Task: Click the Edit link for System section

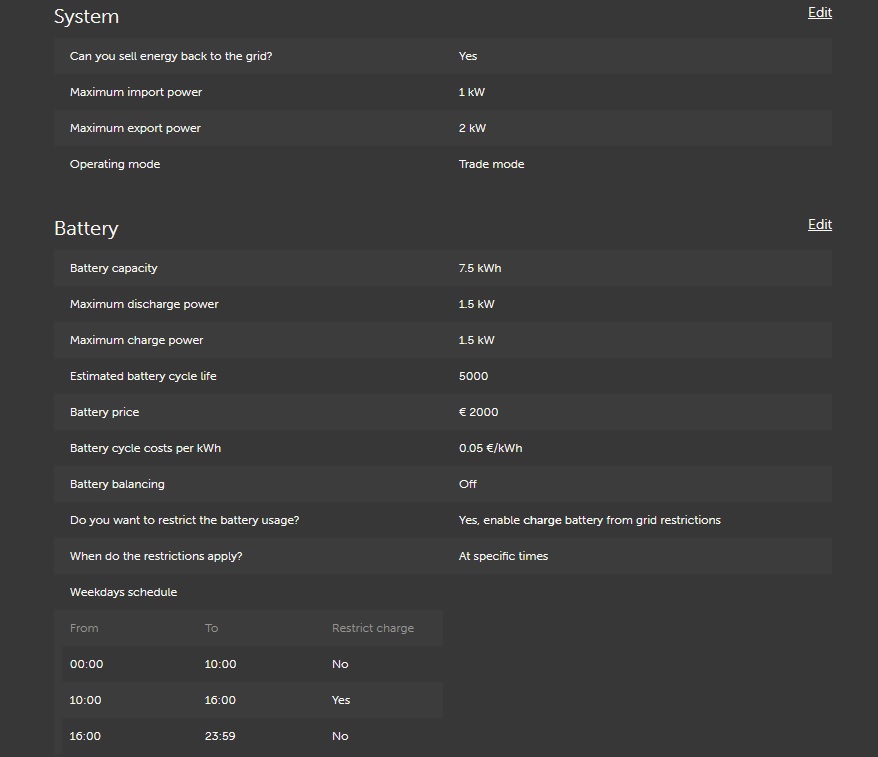Action: (819, 13)
